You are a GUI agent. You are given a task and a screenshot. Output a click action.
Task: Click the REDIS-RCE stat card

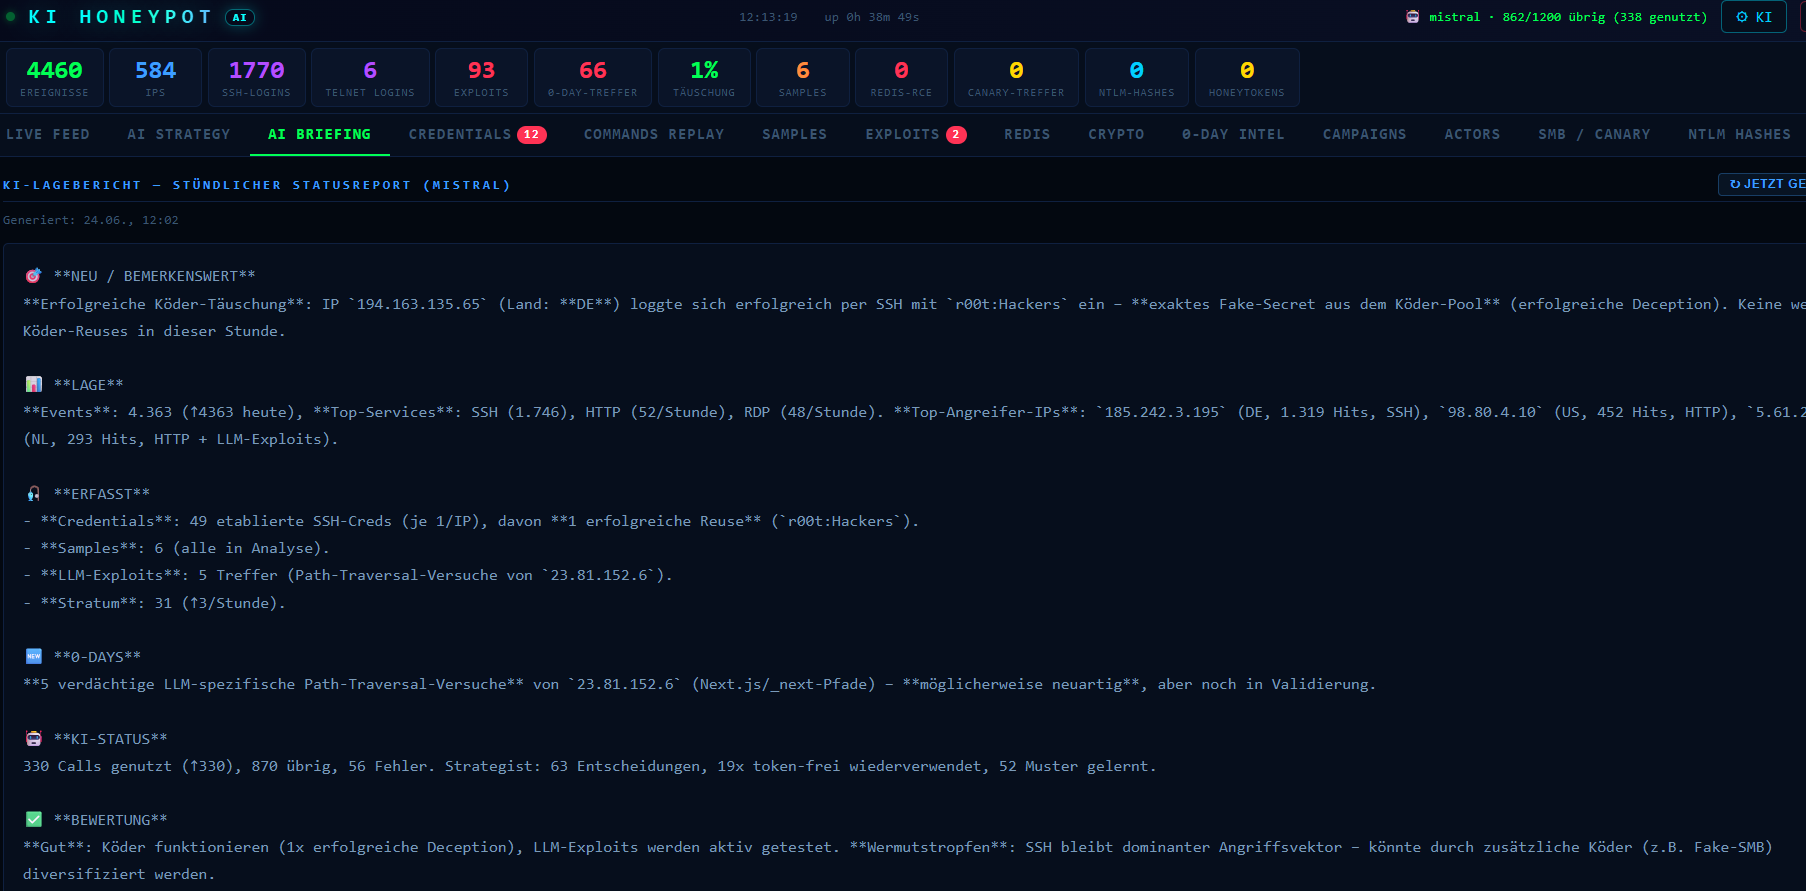[901, 77]
